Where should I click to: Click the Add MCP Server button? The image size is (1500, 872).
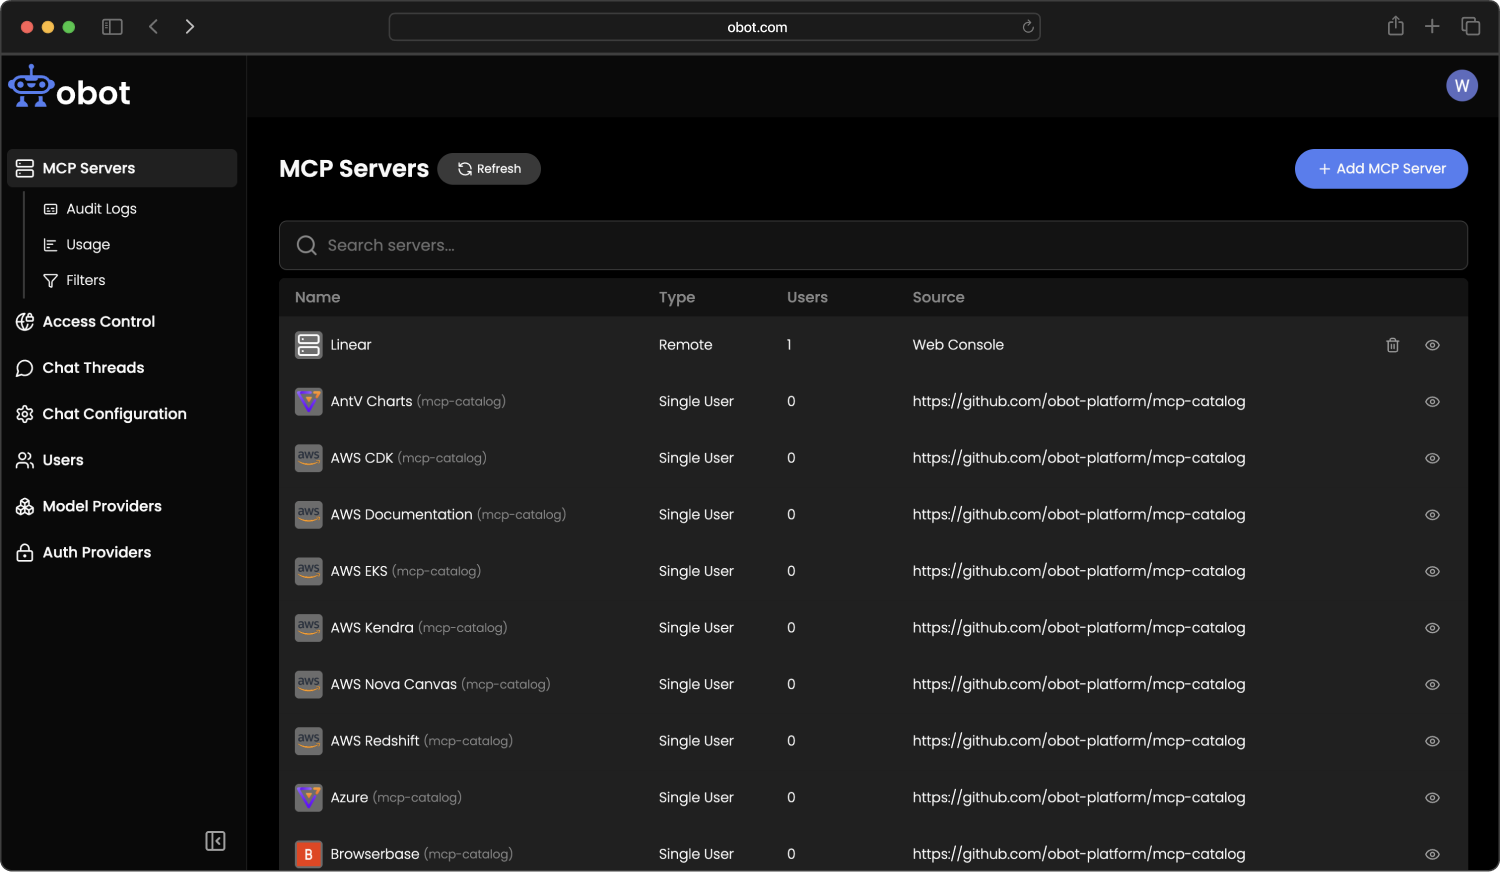point(1380,169)
